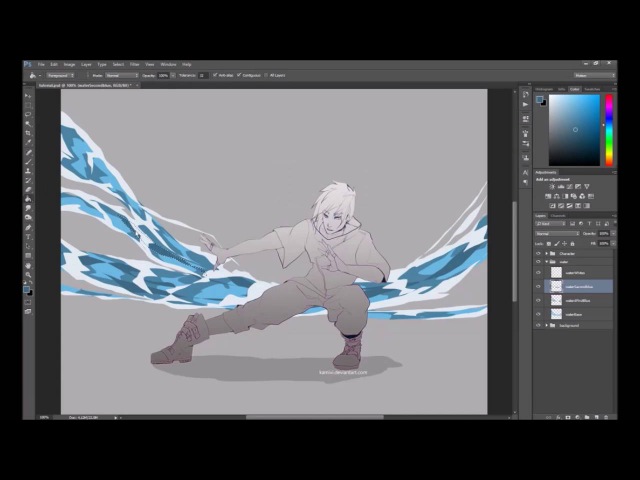Open the Actions panel play icon

tap(526, 104)
